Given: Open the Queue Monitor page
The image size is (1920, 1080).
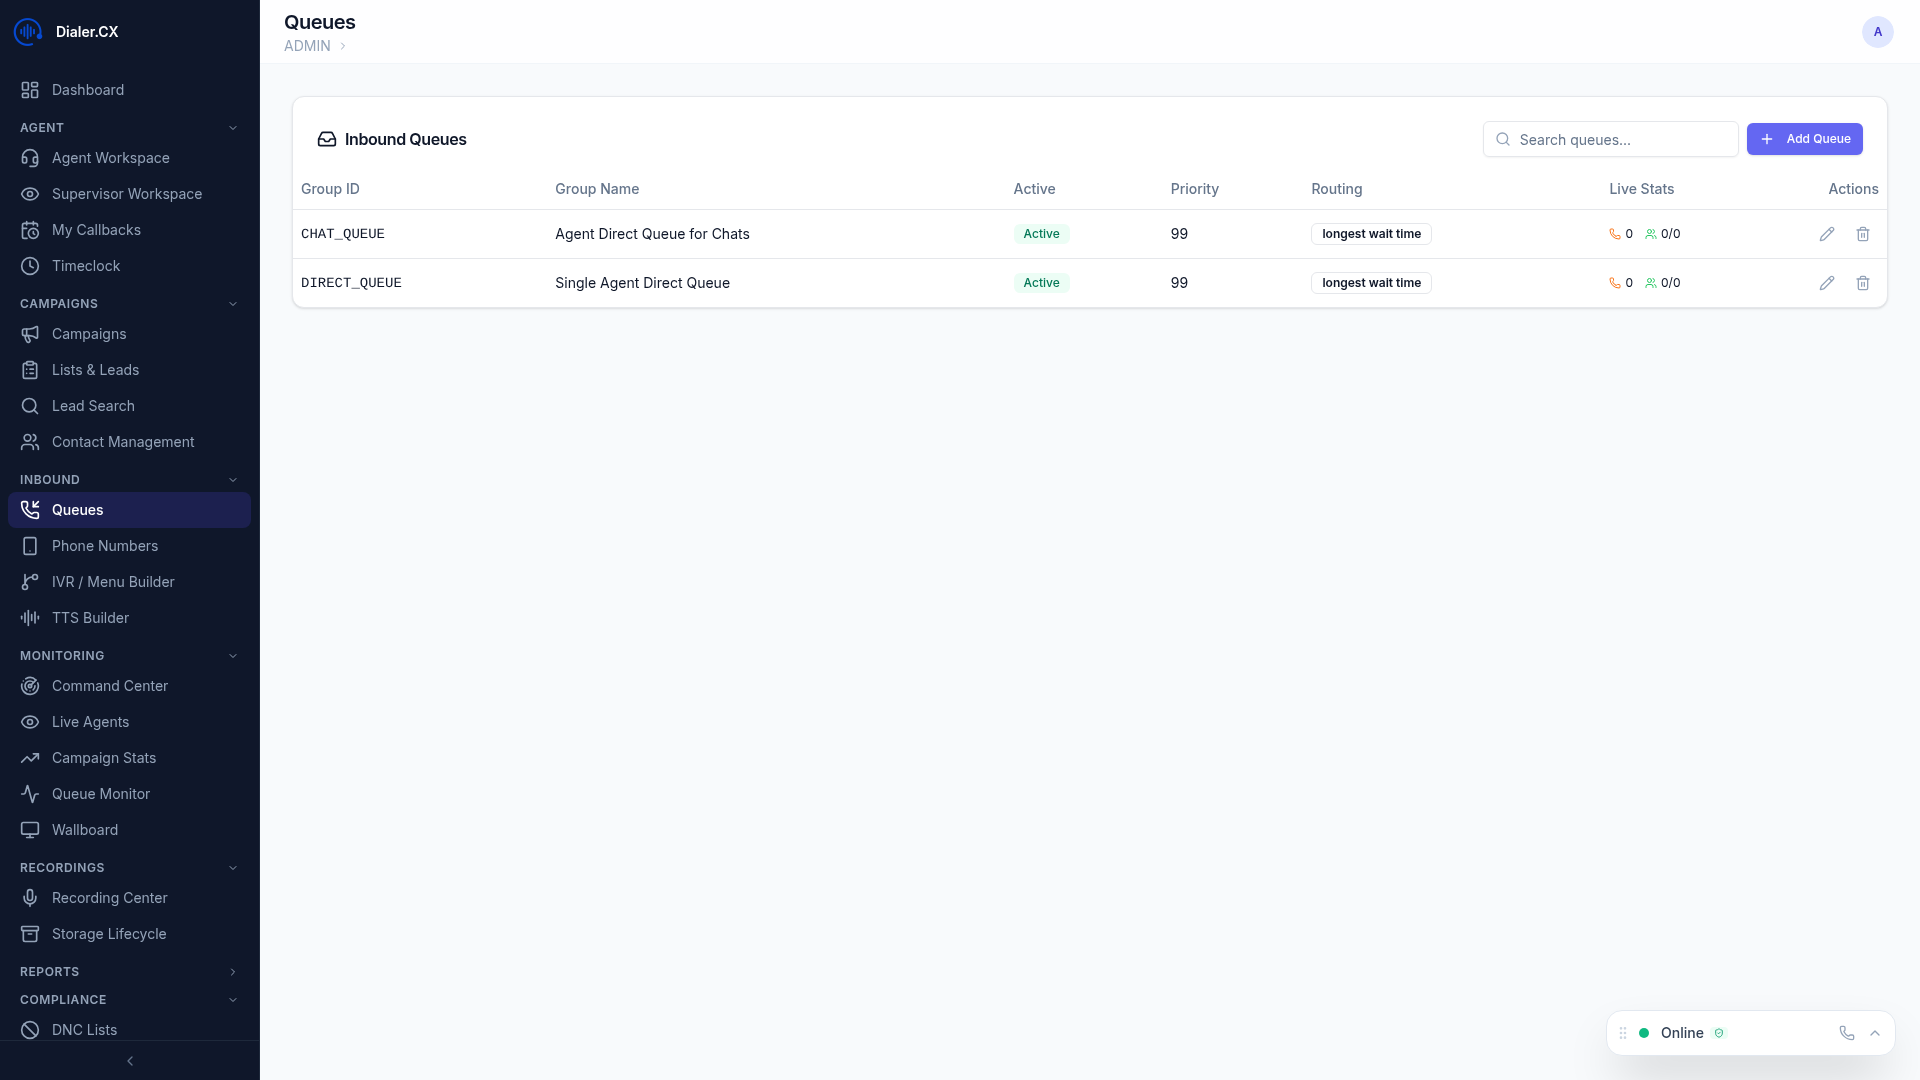Looking at the screenshot, I should tap(101, 794).
